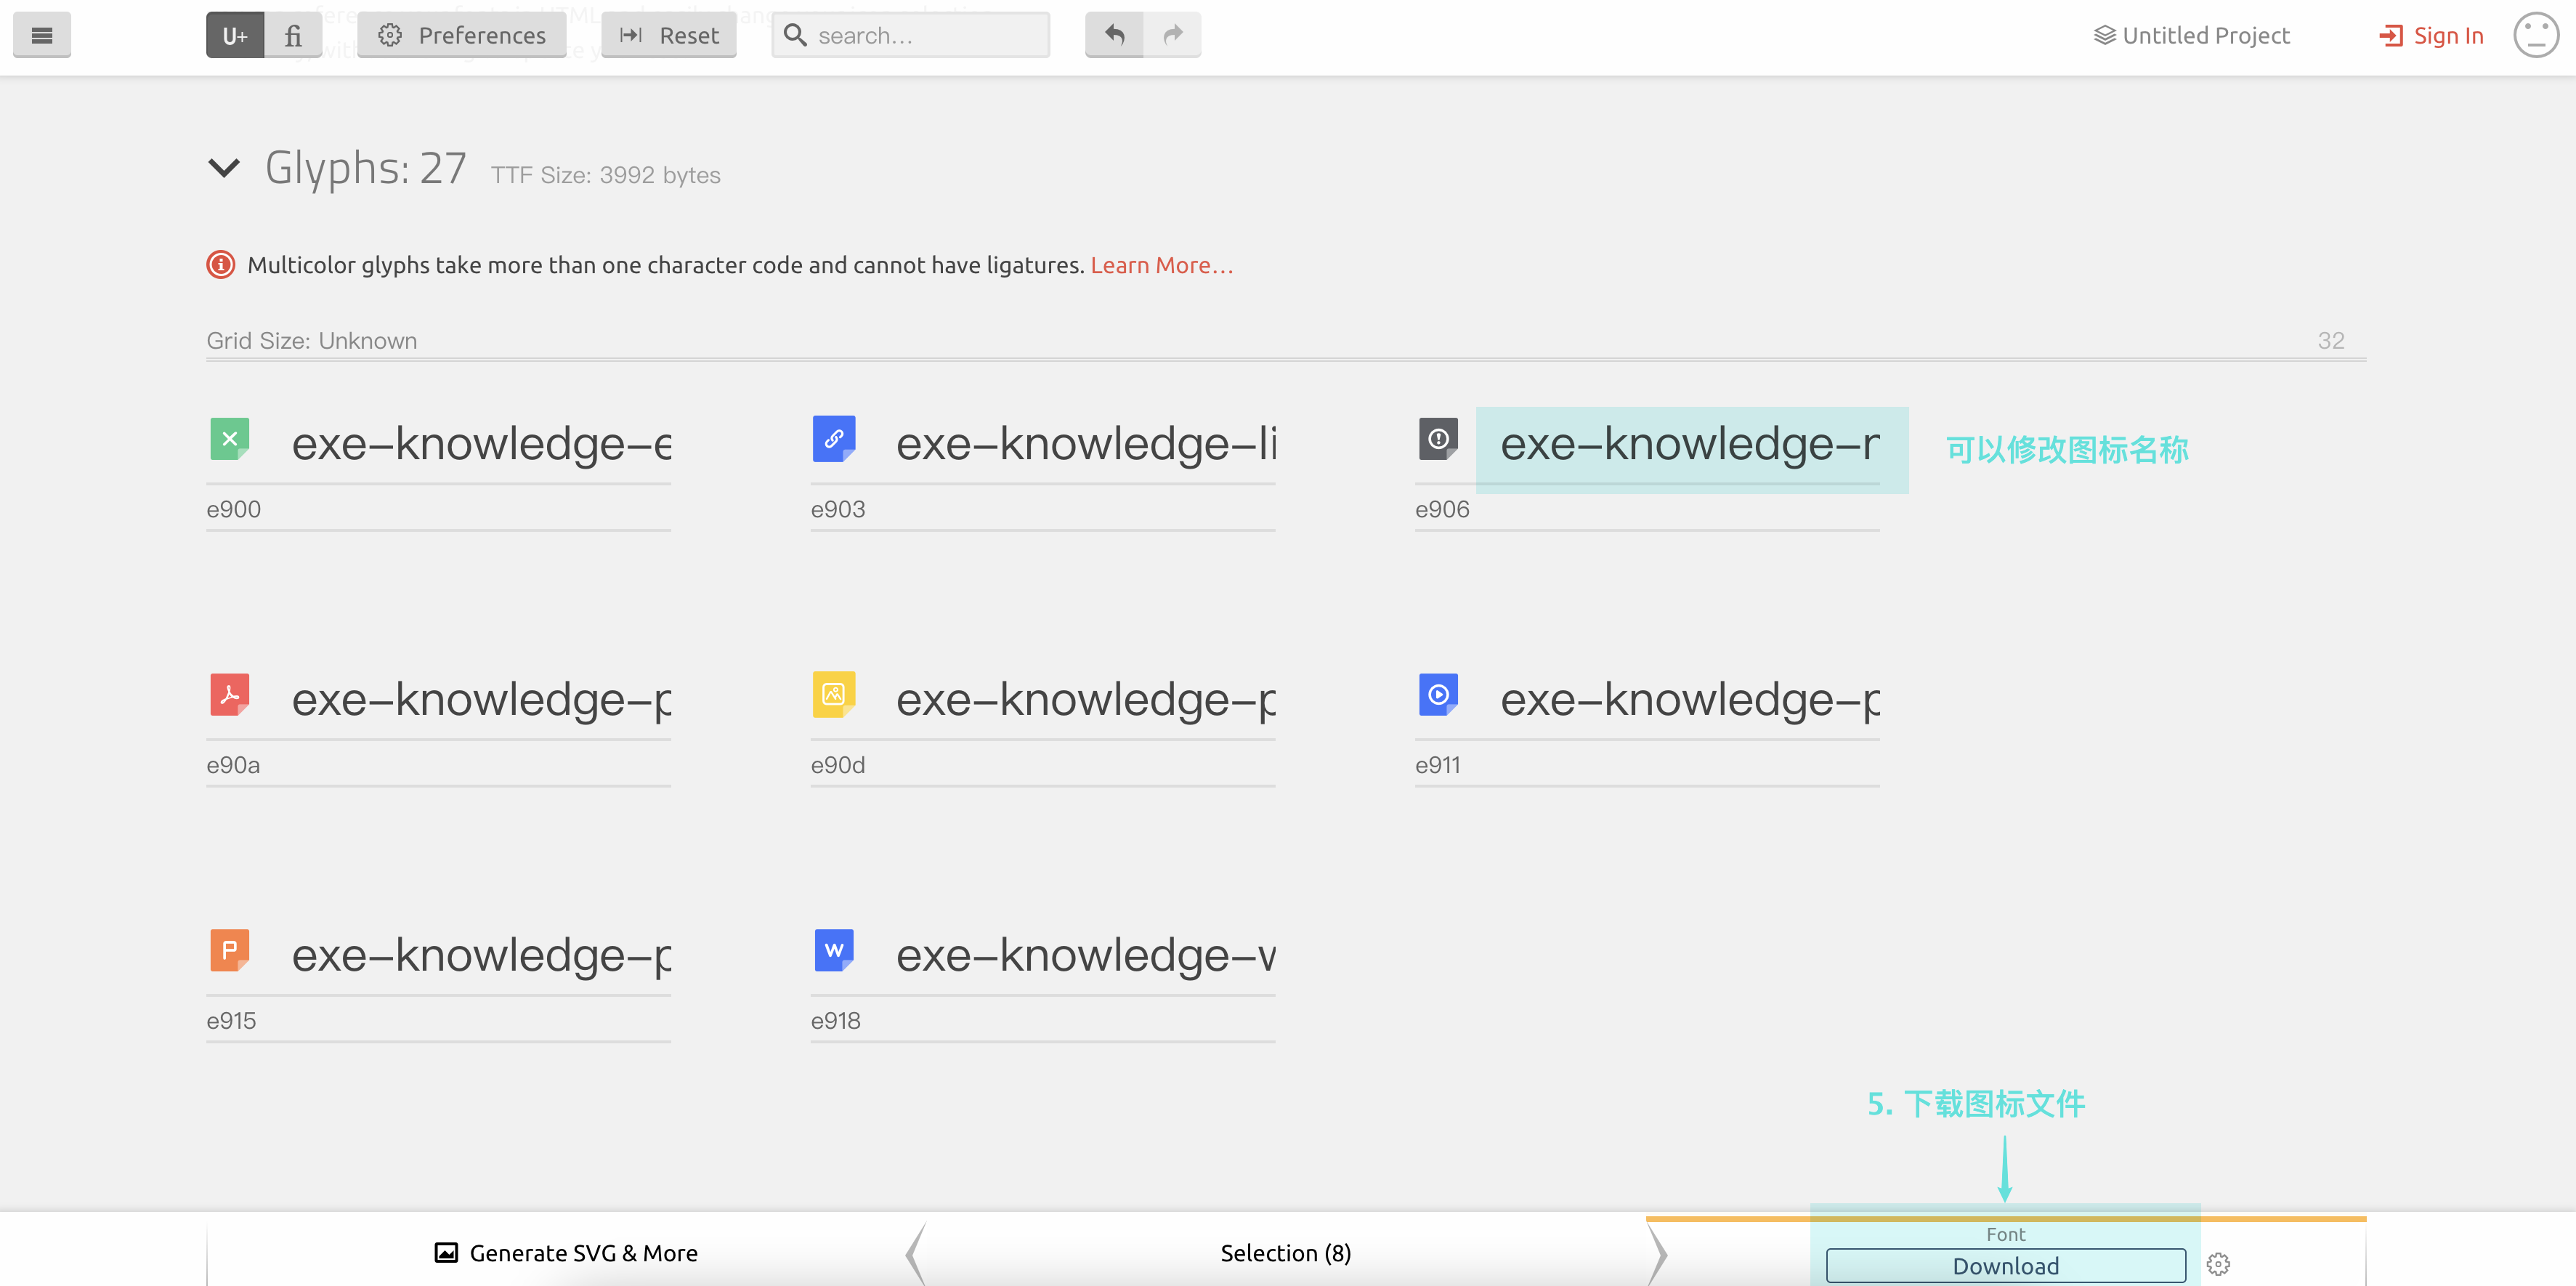
Task: Select the yellow picture glyph at e90d
Action: click(x=833, y=694)
